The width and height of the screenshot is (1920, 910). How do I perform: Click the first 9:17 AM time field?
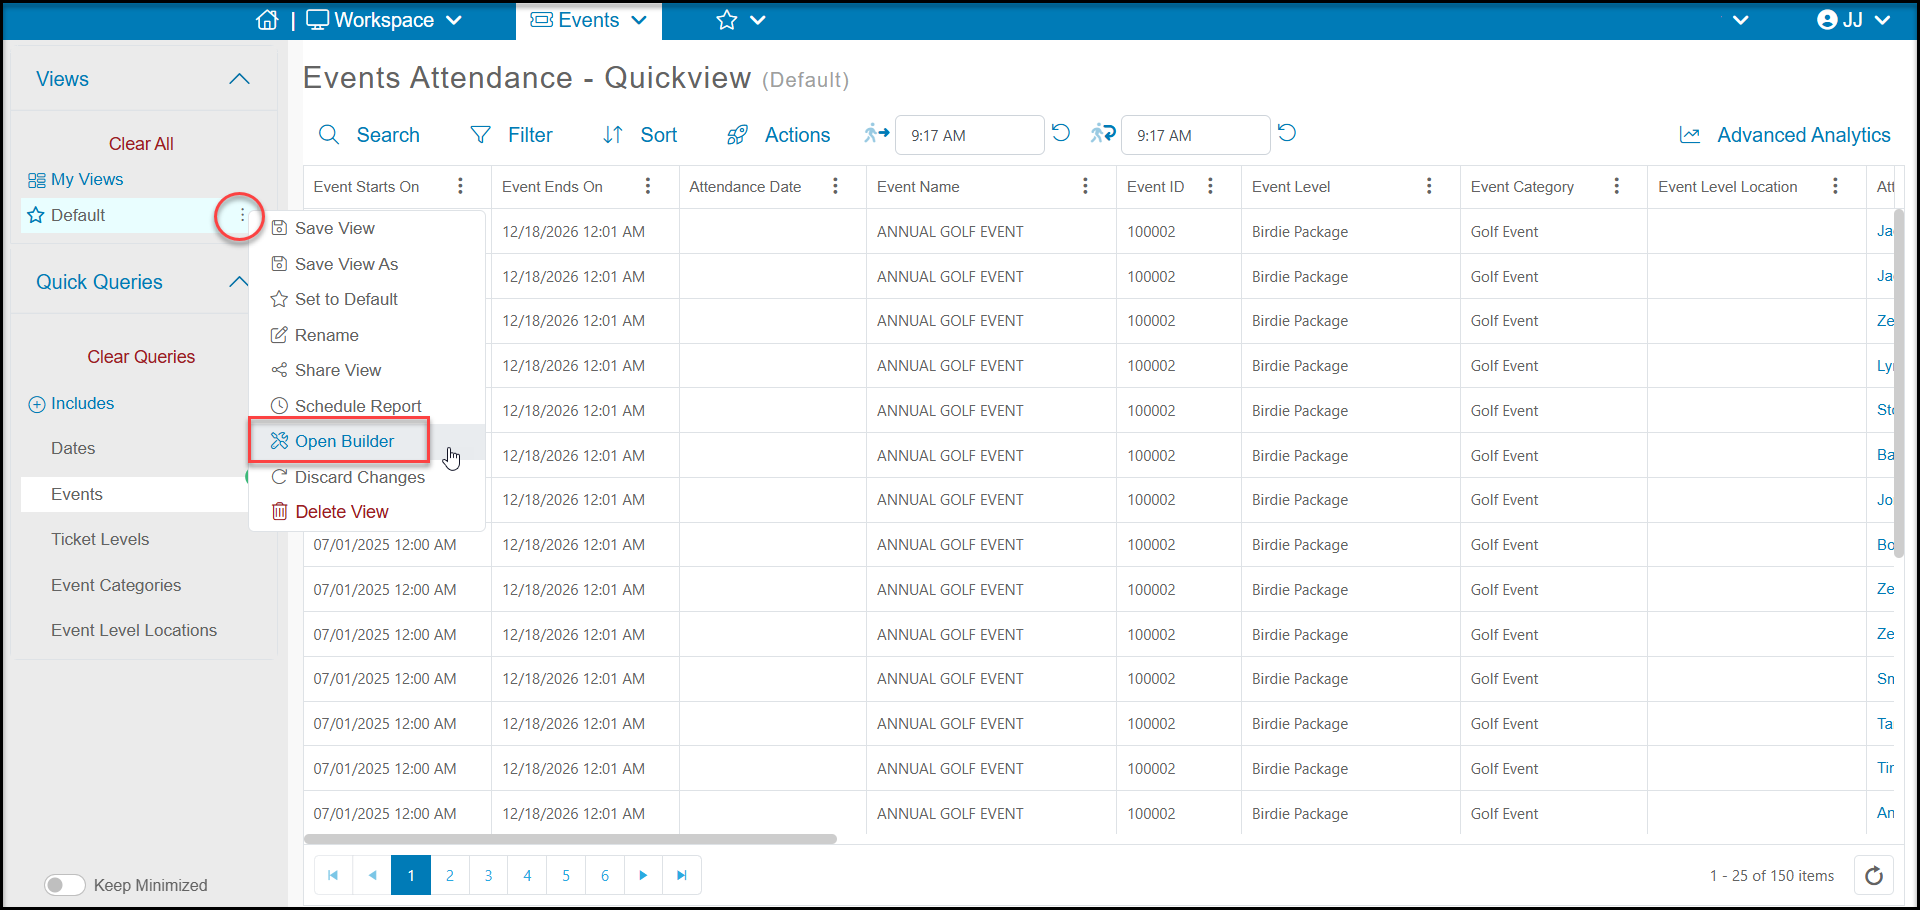point(970,135)
